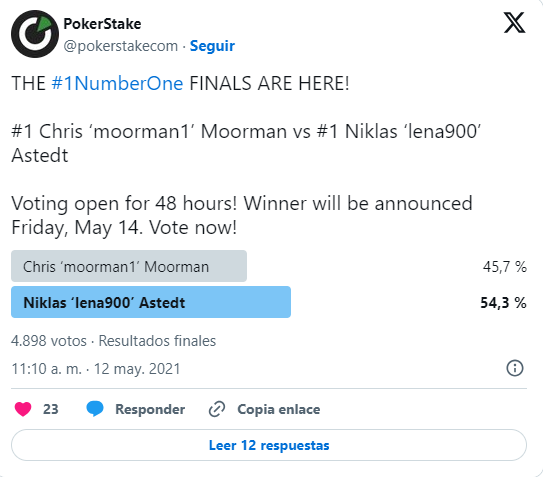Screen dimensions: 543x477
Task: Open the PokerStake display name
Action: [102, 24]
